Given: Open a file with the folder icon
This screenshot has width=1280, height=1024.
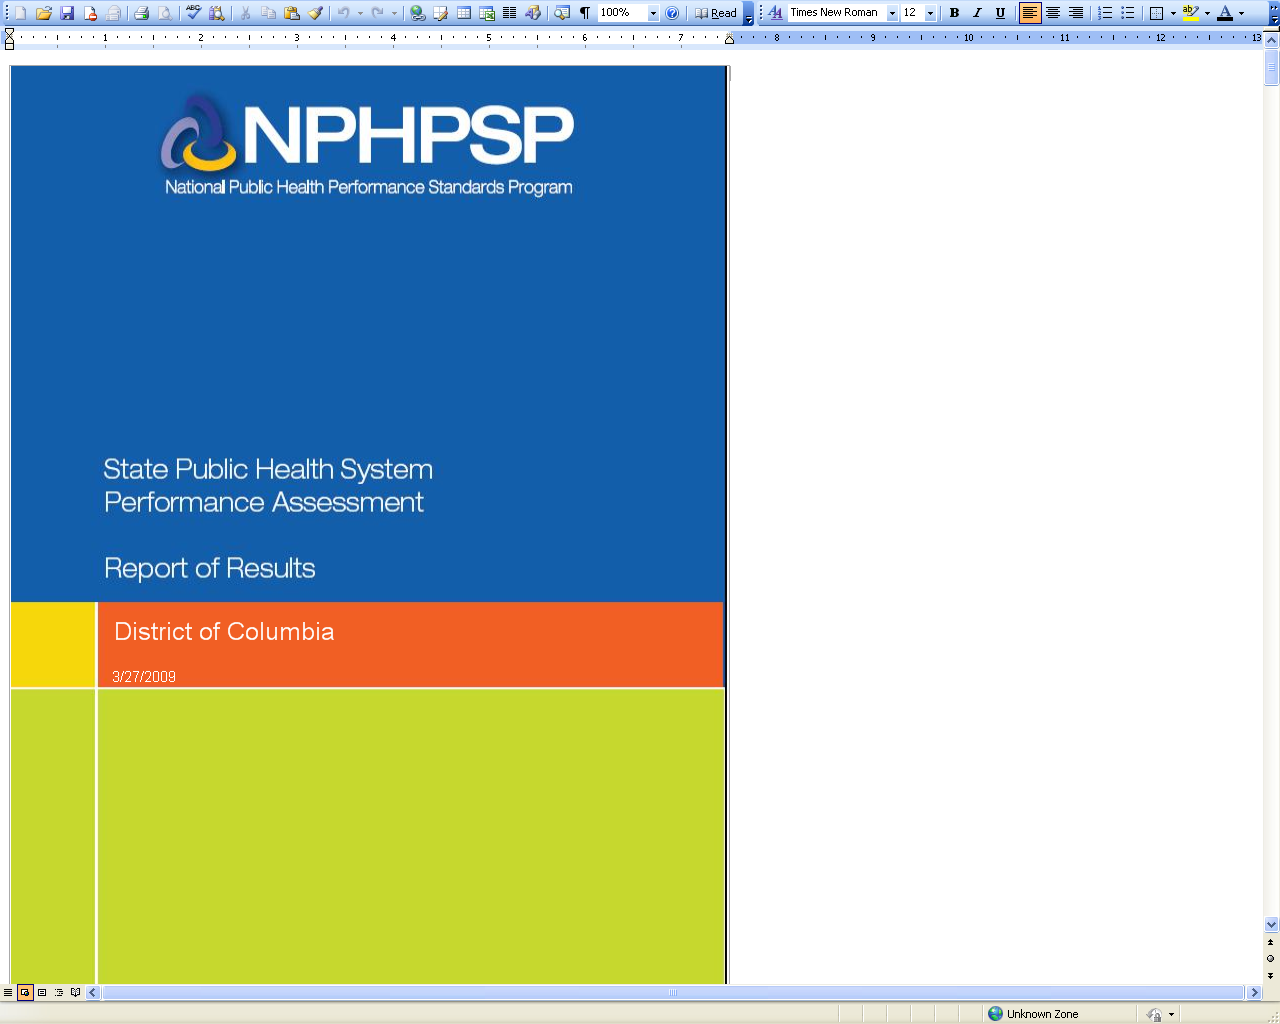Looking at the screenshot, I should tap(43, 13).
